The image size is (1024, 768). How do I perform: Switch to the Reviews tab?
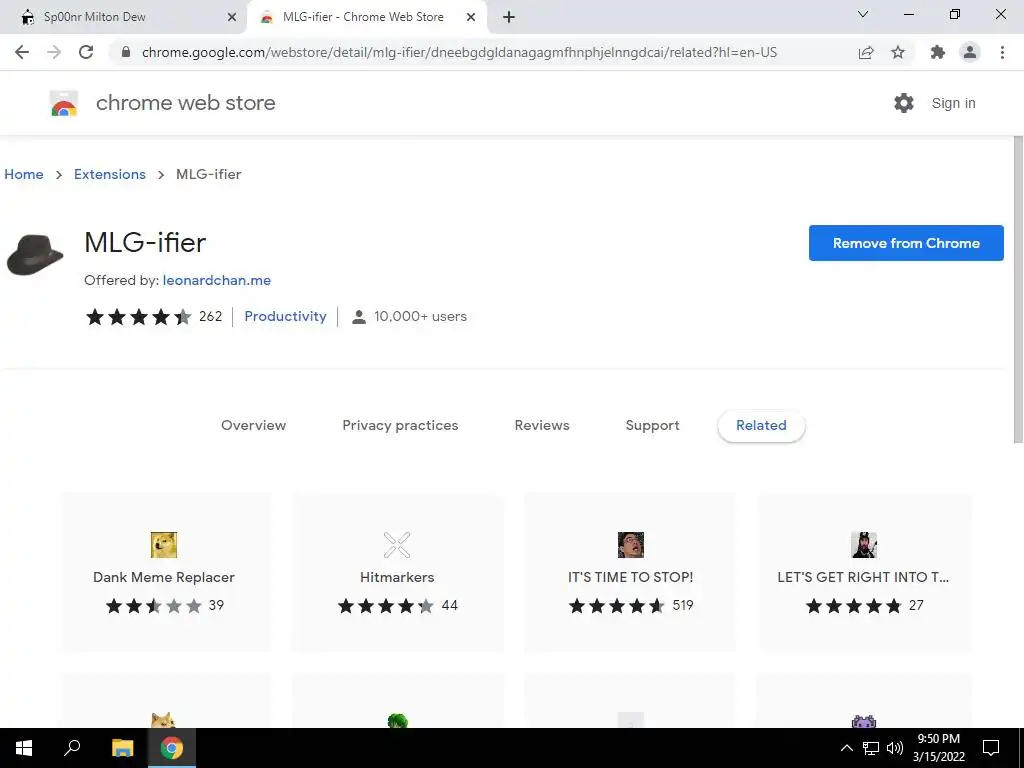[x=542, y=425]
